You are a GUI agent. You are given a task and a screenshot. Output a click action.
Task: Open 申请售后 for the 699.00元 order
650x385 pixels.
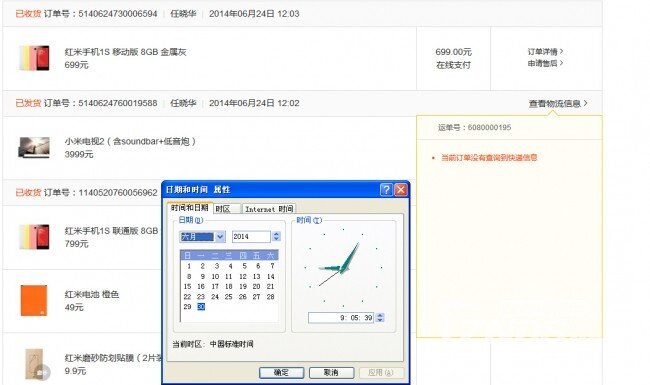tap(545, 63)
